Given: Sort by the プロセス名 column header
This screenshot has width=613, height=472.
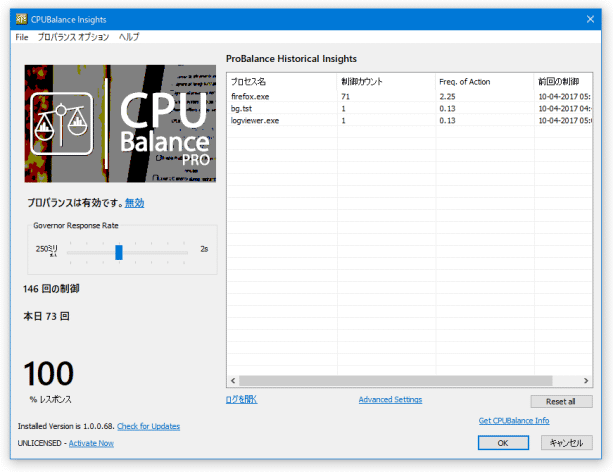Looking at the screenshot, I should [282, 82].
